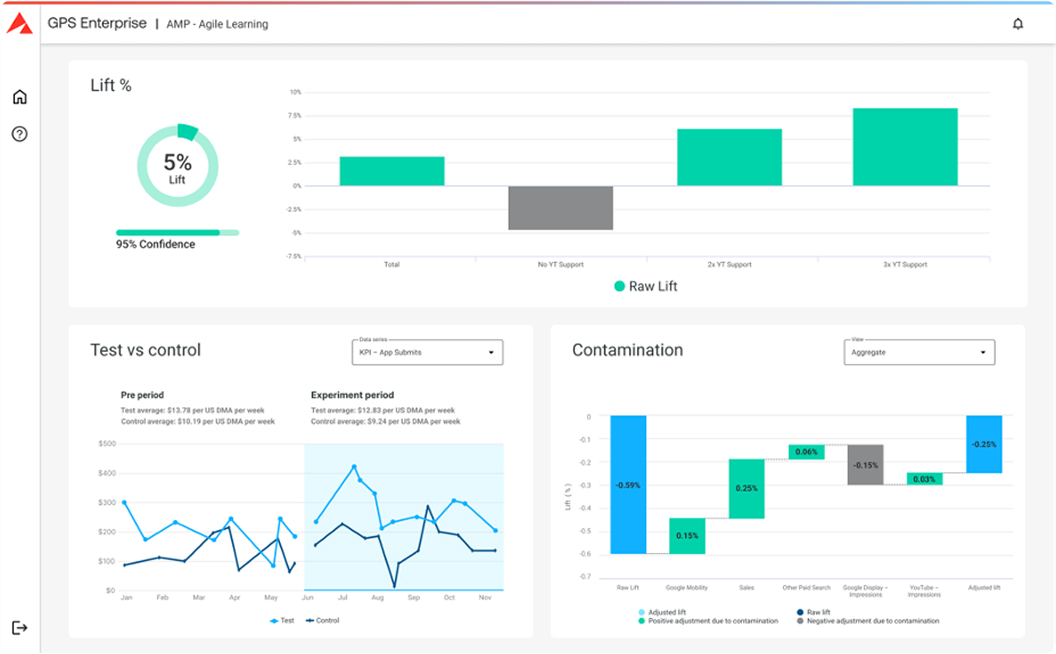Toggle the Test series legend item
This screenshot has height=654, width=1056.
click(x=282, y=621)
